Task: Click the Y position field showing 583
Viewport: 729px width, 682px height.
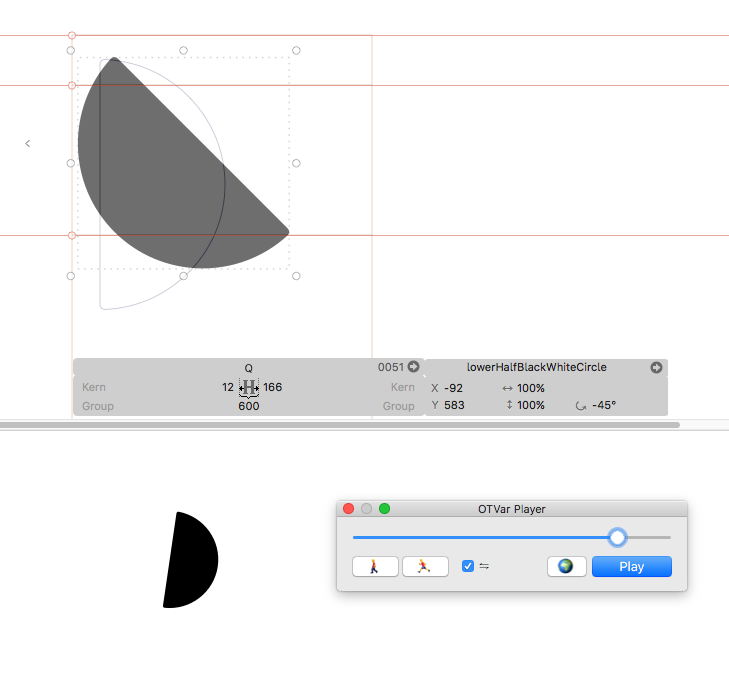Action: pyautogui.click(x=453, y=406)
